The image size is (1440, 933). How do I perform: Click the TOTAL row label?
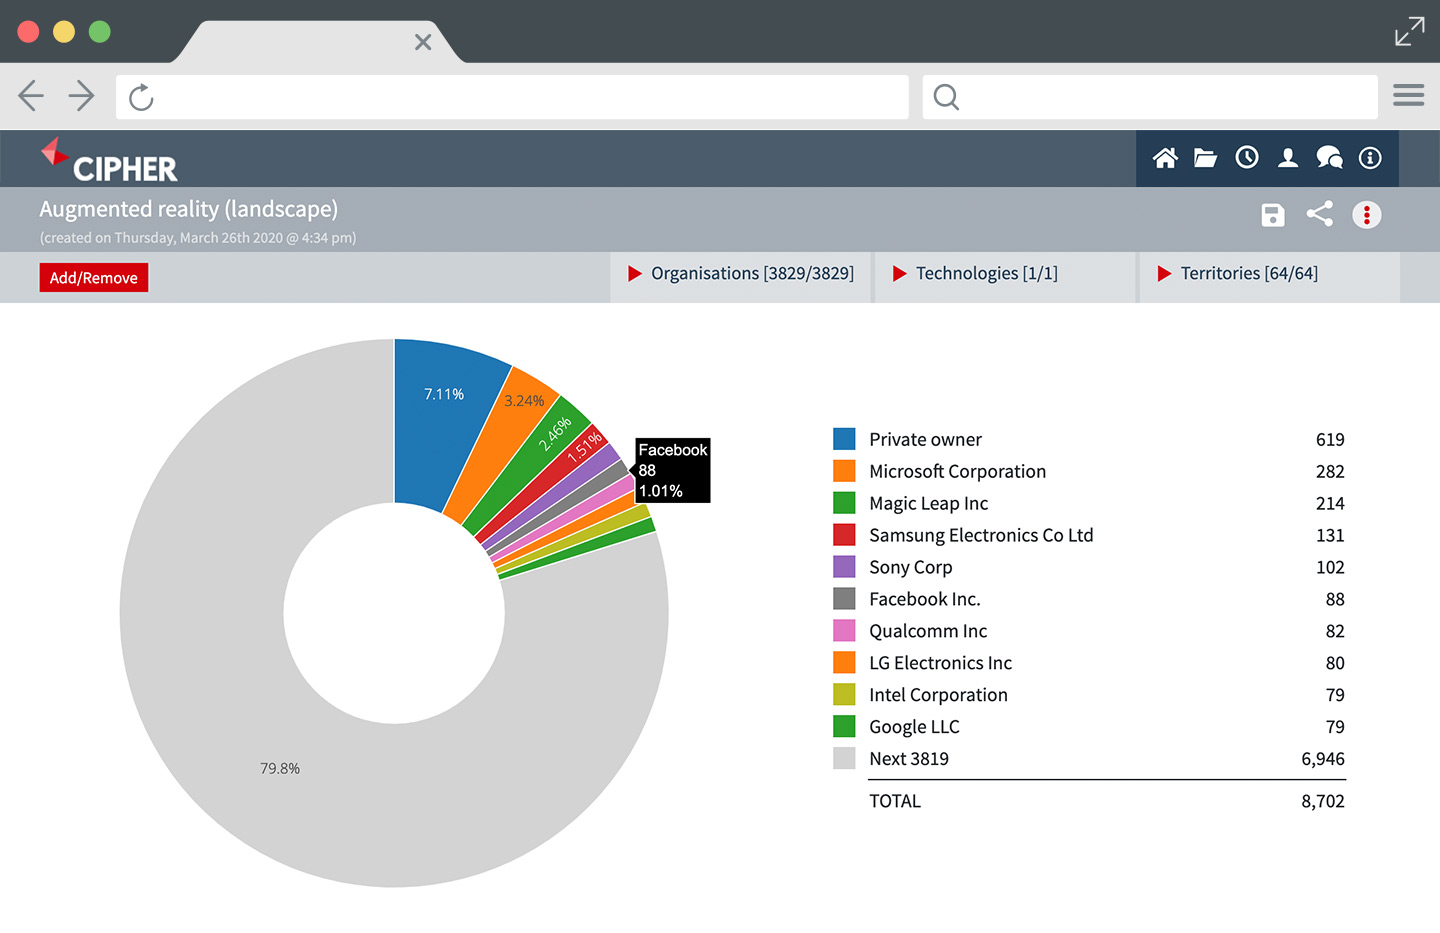point(895,801)
